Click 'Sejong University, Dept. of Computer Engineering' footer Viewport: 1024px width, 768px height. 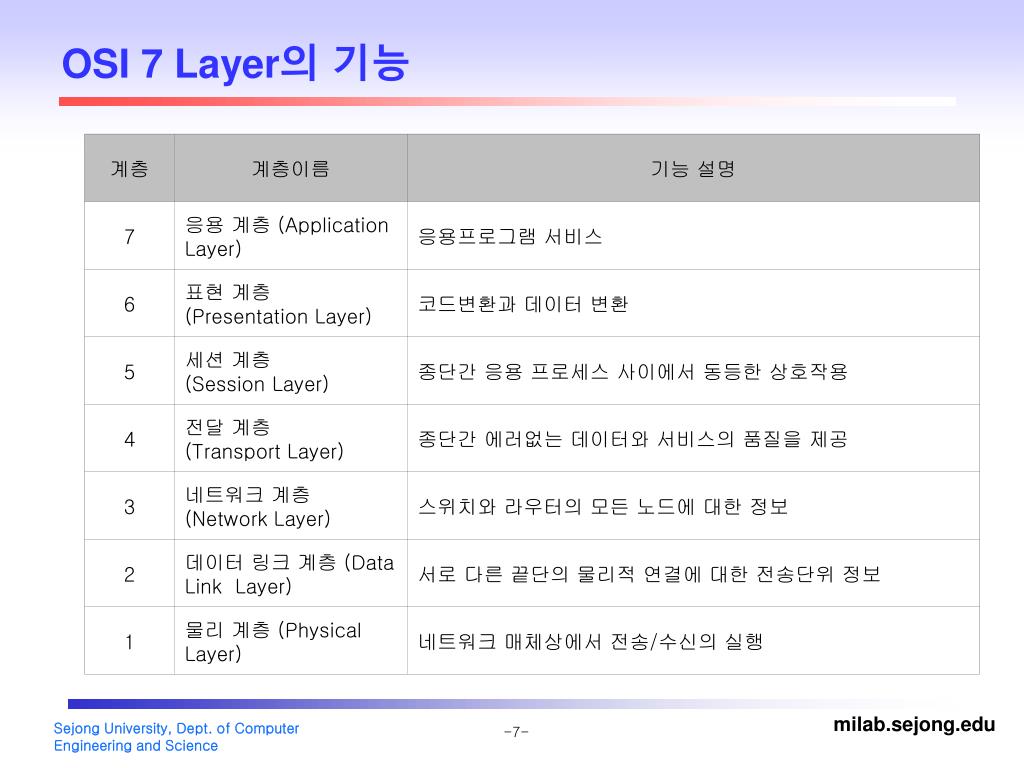(176, 737)
